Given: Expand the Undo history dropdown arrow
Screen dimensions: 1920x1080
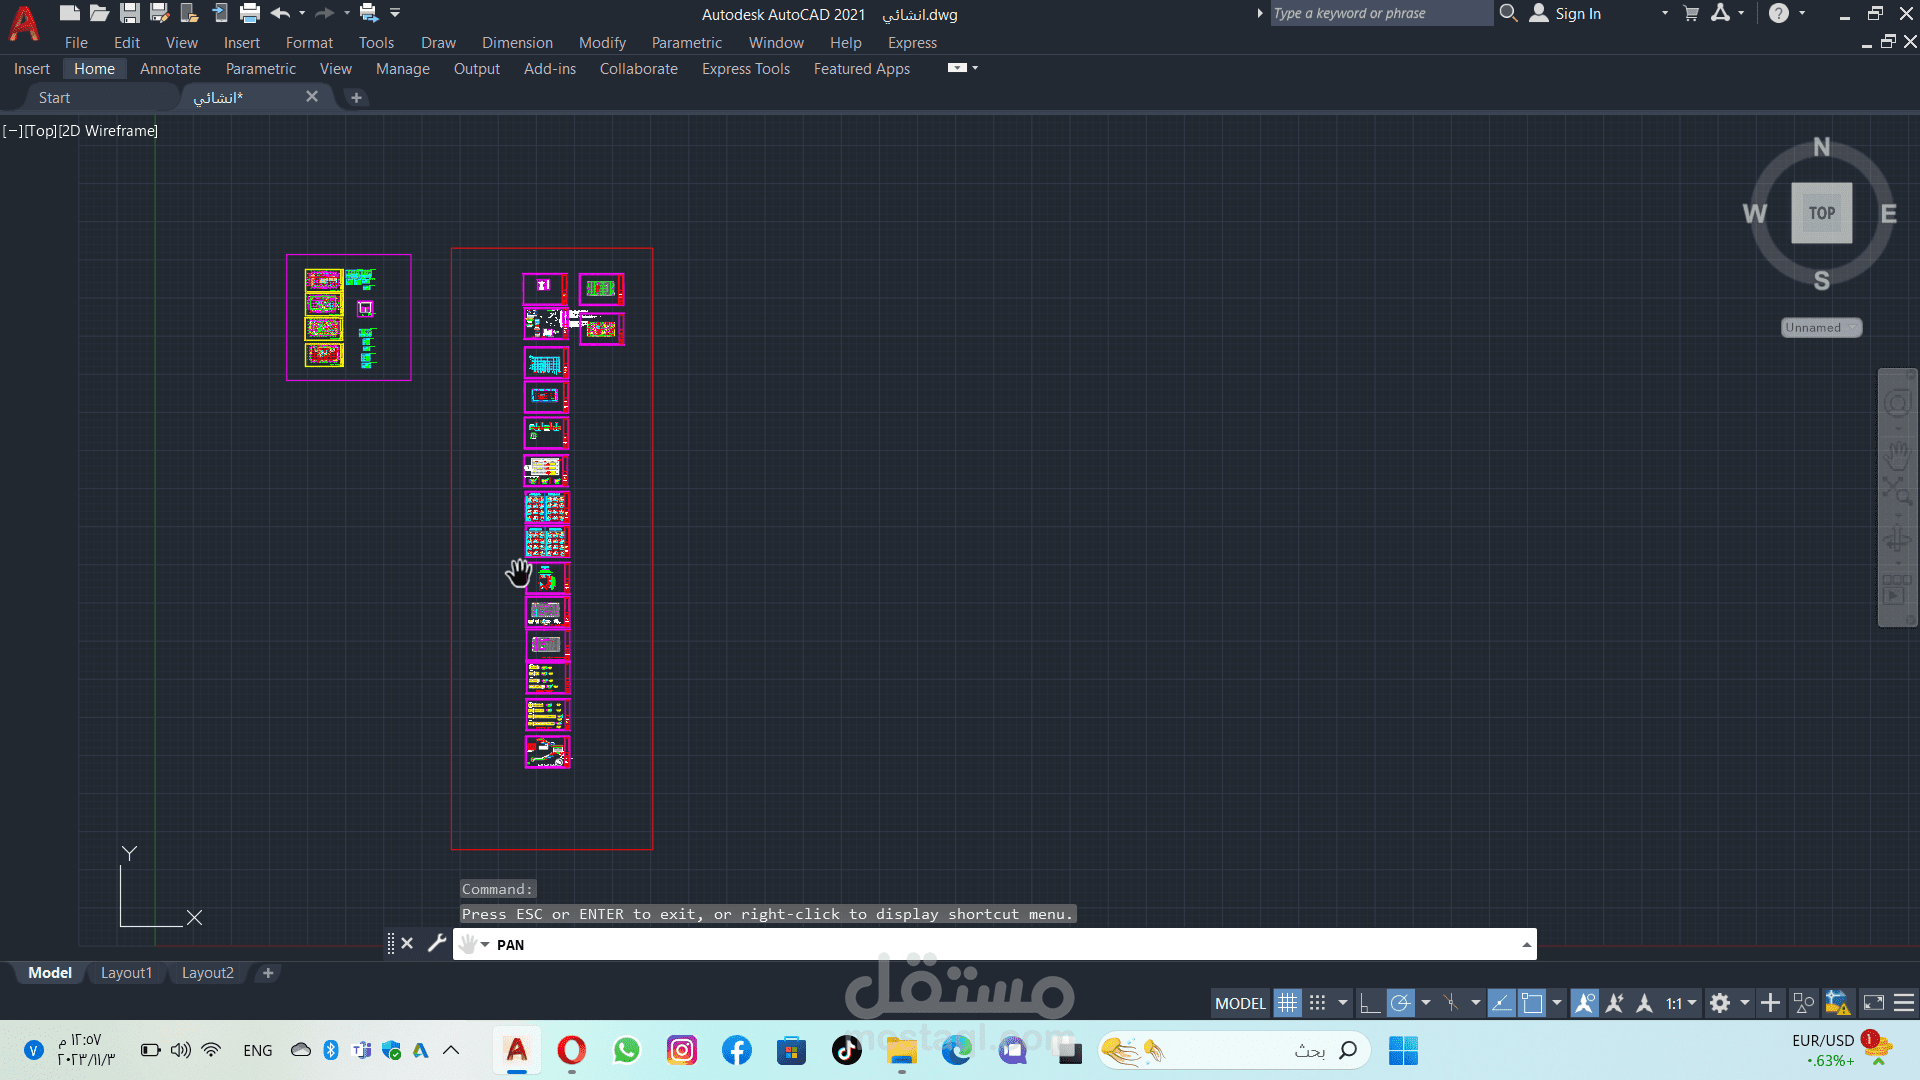Looking at the screenshot, I should 302,13.
